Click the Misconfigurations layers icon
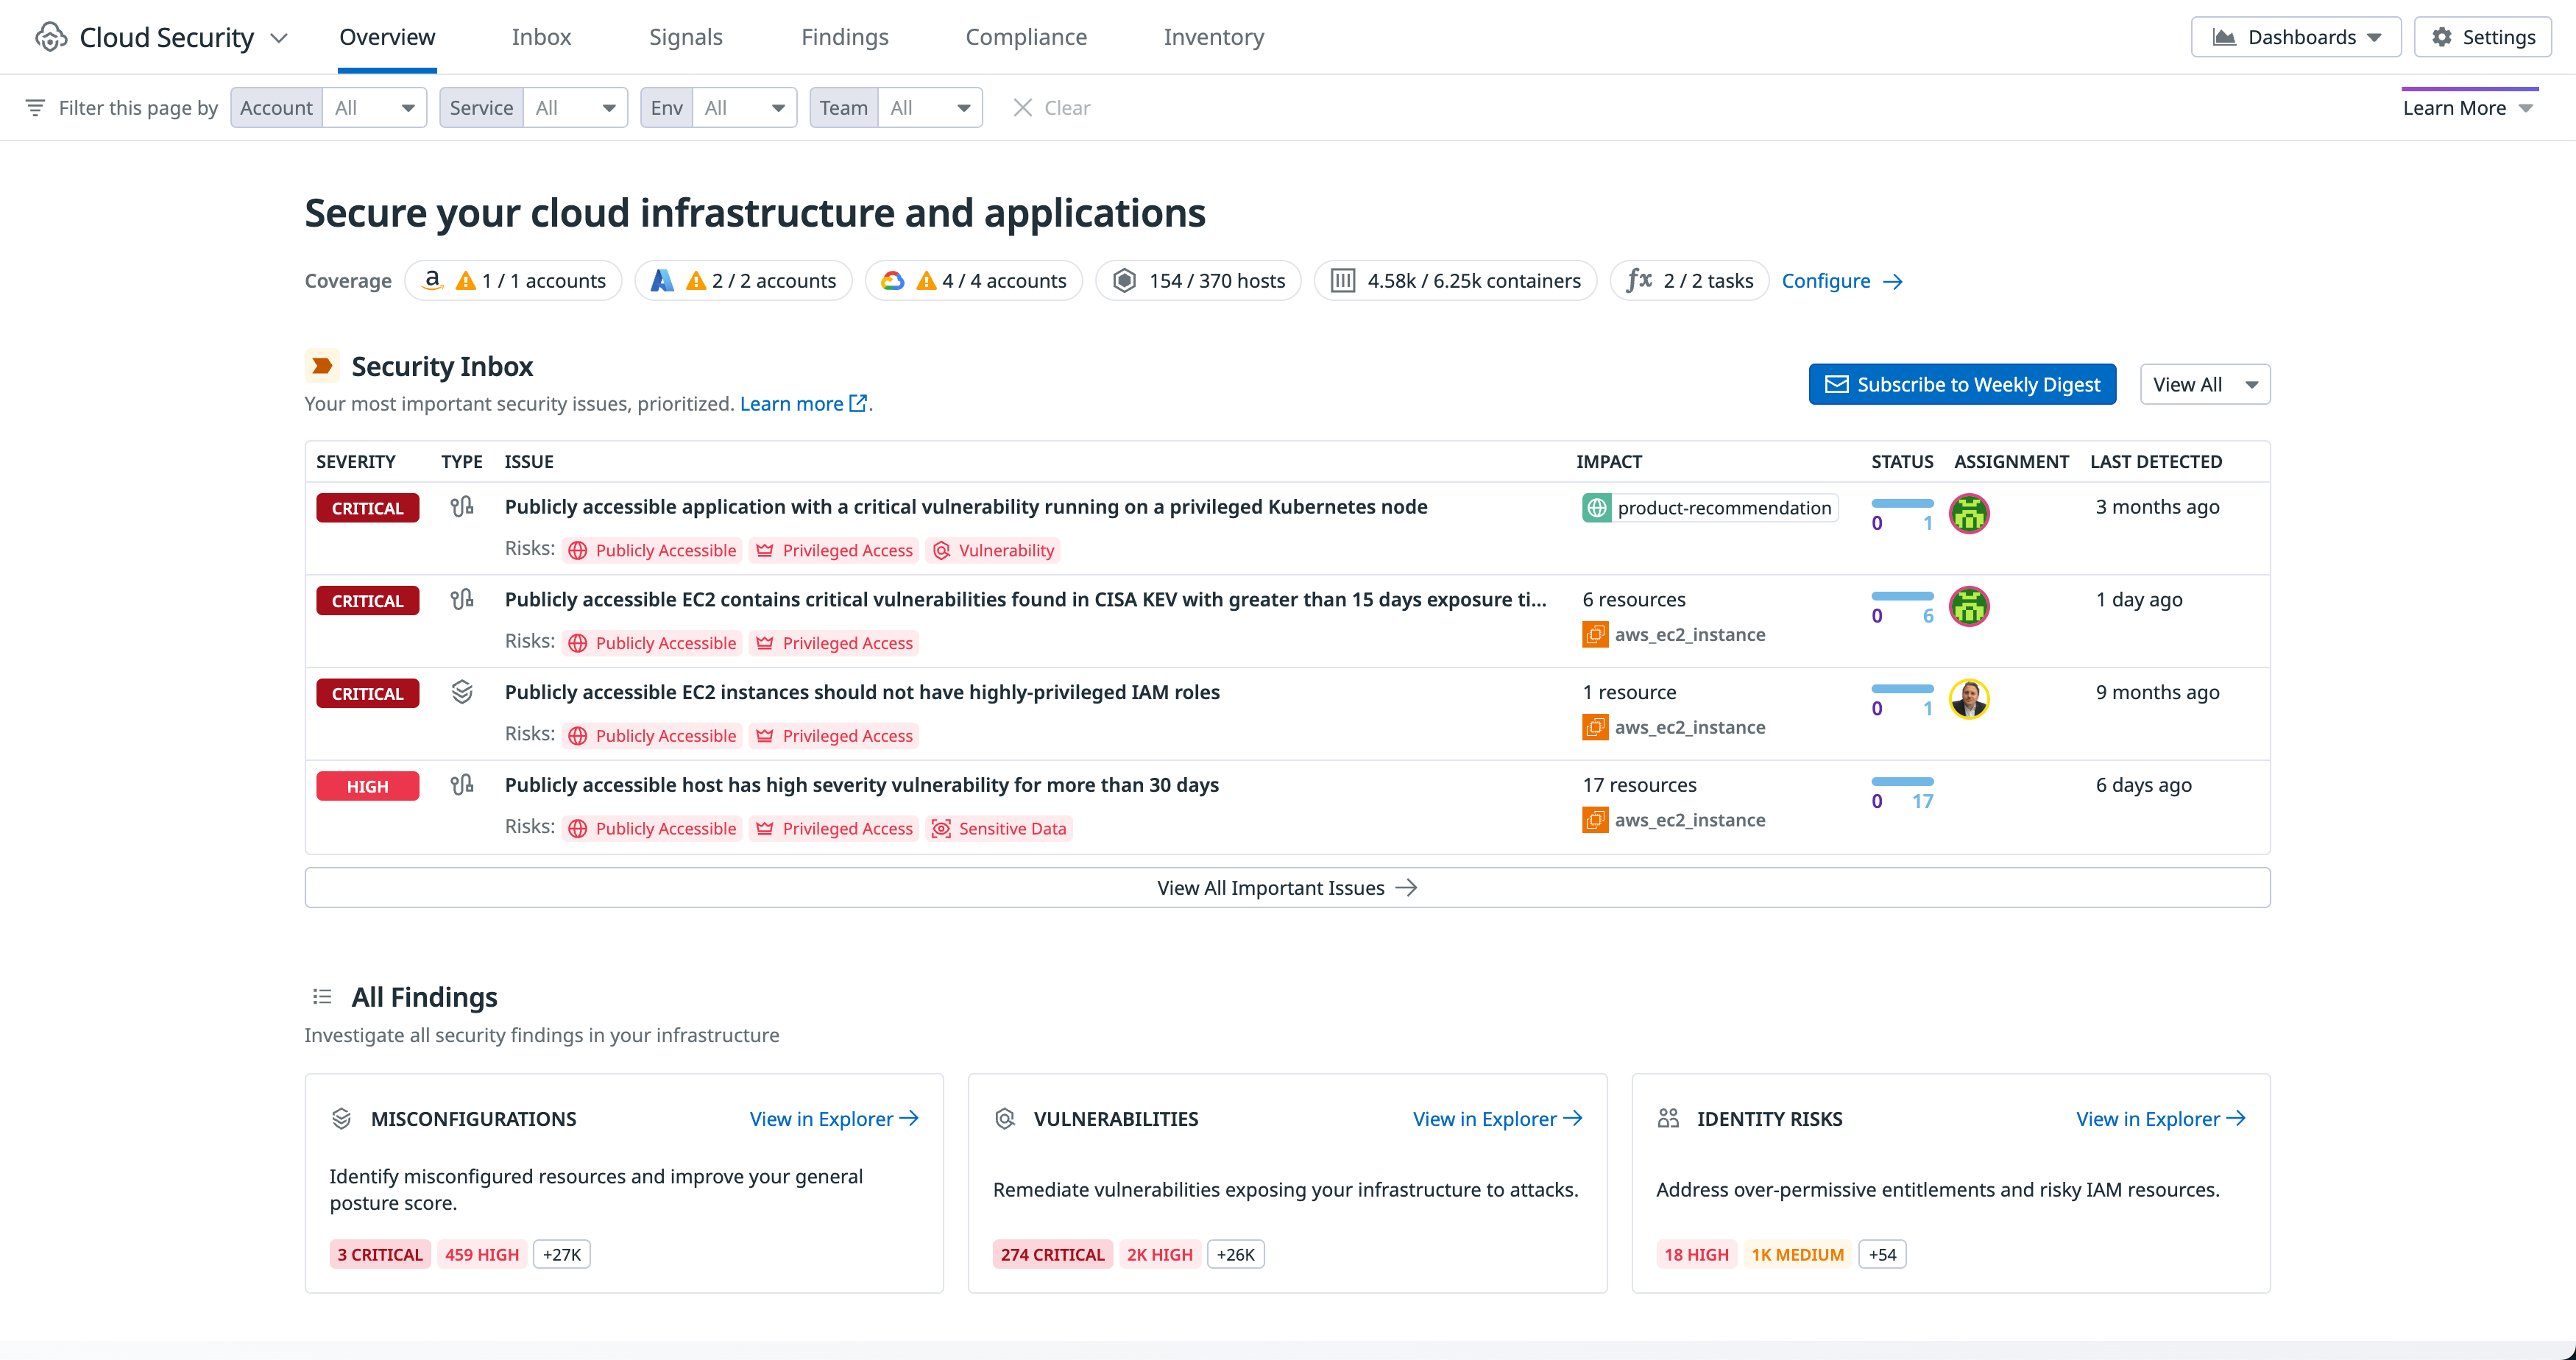2576x1360 pixels. click(x=341, y=1119)
